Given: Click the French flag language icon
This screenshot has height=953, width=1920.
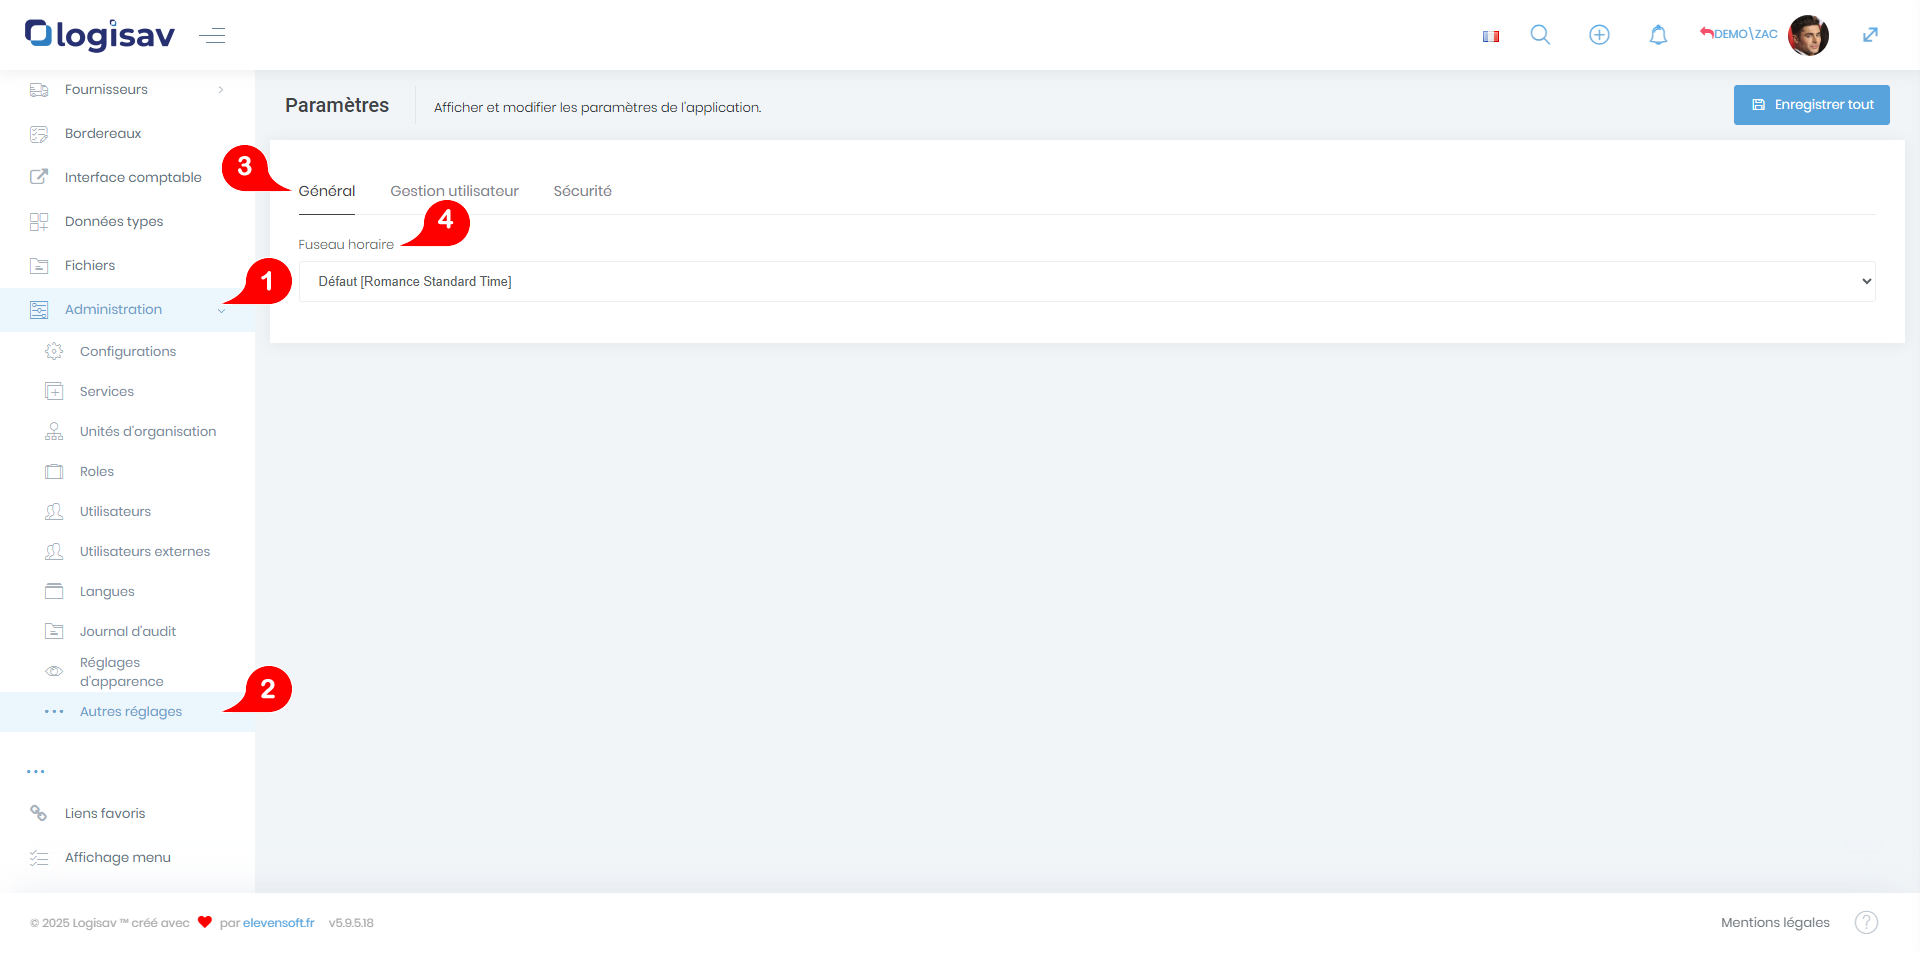Looking at the screenshot, I should pyautogui.click(x=1491, y=36).
